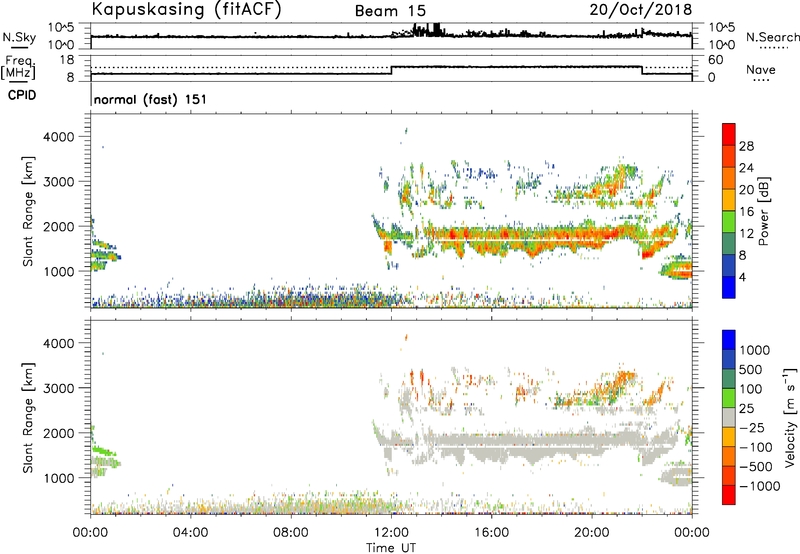800x554 pixels.
Task: Click the '1000' range tick in velocity panel
Action: pyautogui.click(x=59, y=478)
